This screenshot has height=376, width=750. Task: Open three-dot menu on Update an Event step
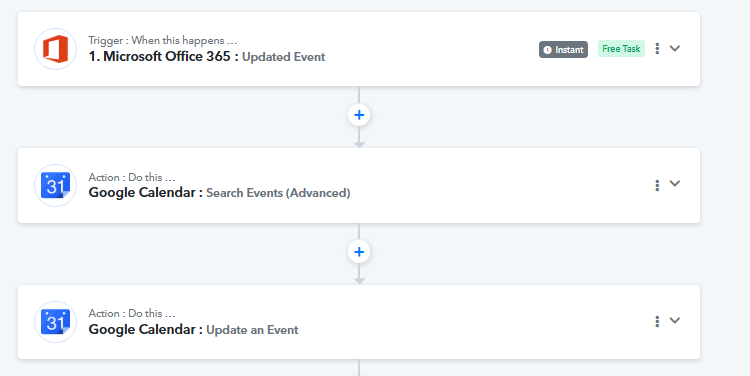[x=657, y=321]
